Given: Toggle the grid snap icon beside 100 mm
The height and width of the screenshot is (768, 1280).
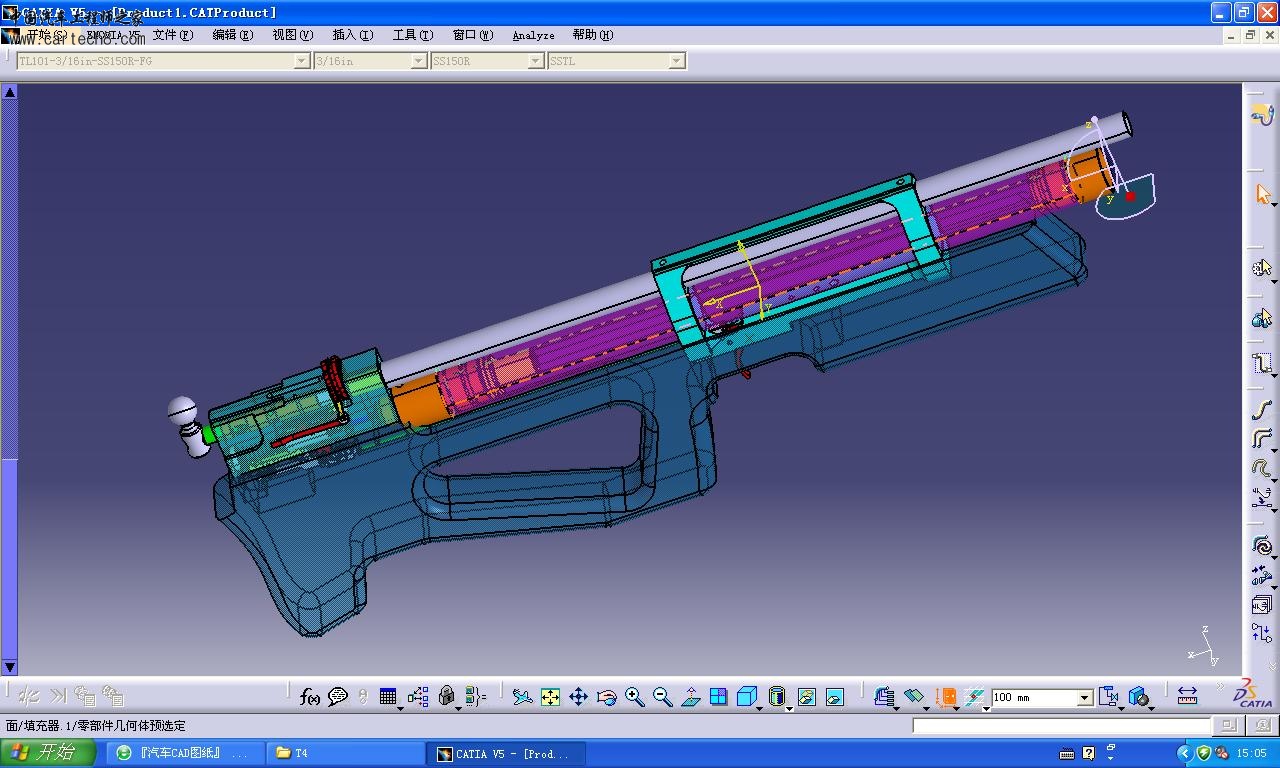Looking at the screenshot, I should 975,697.
